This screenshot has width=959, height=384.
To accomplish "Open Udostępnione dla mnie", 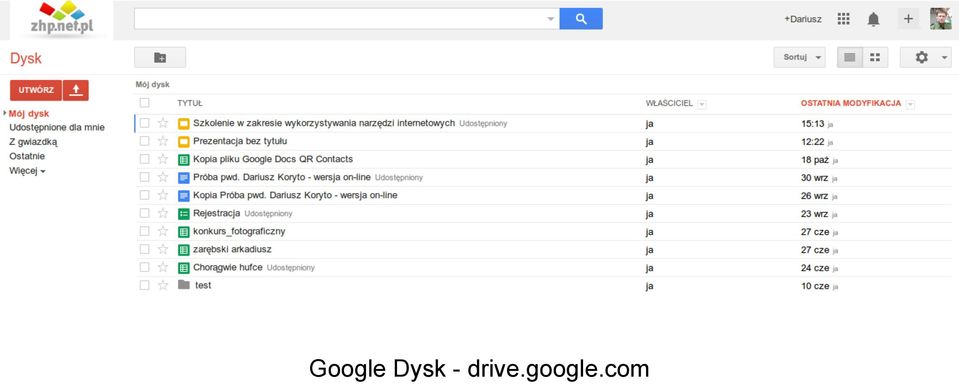I will pos(57,128).
